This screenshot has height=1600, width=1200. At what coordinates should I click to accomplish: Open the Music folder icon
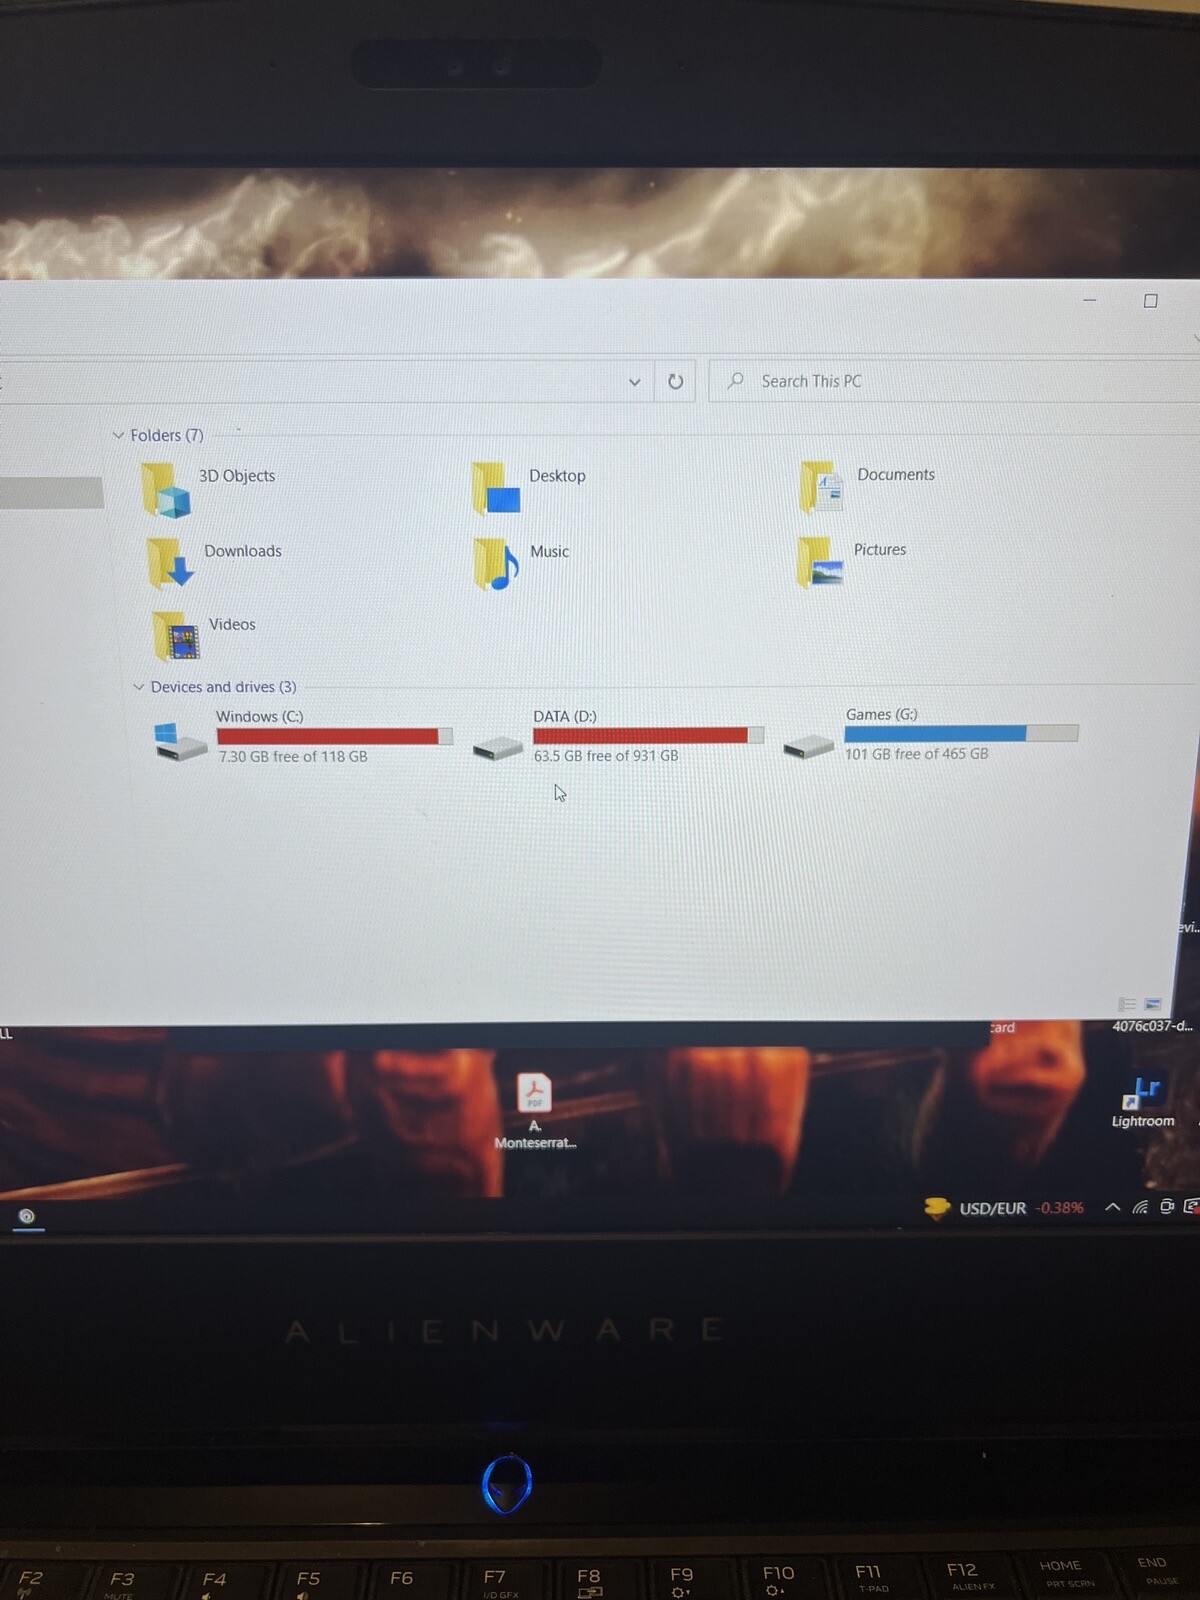pos(496,564)
